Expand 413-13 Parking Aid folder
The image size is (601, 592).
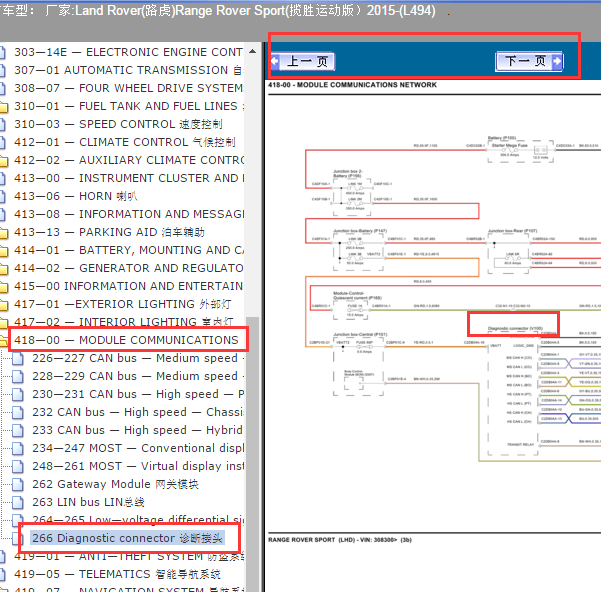109,232
